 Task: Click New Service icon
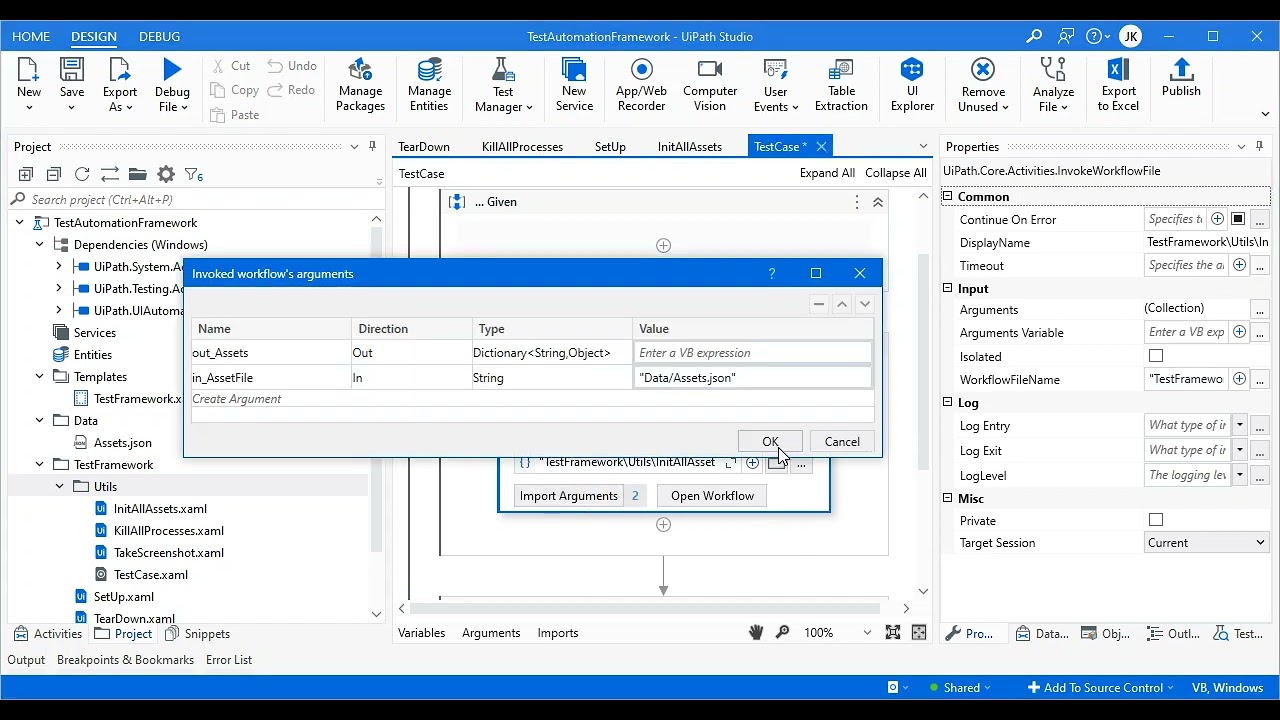click(x=574, y=71)
